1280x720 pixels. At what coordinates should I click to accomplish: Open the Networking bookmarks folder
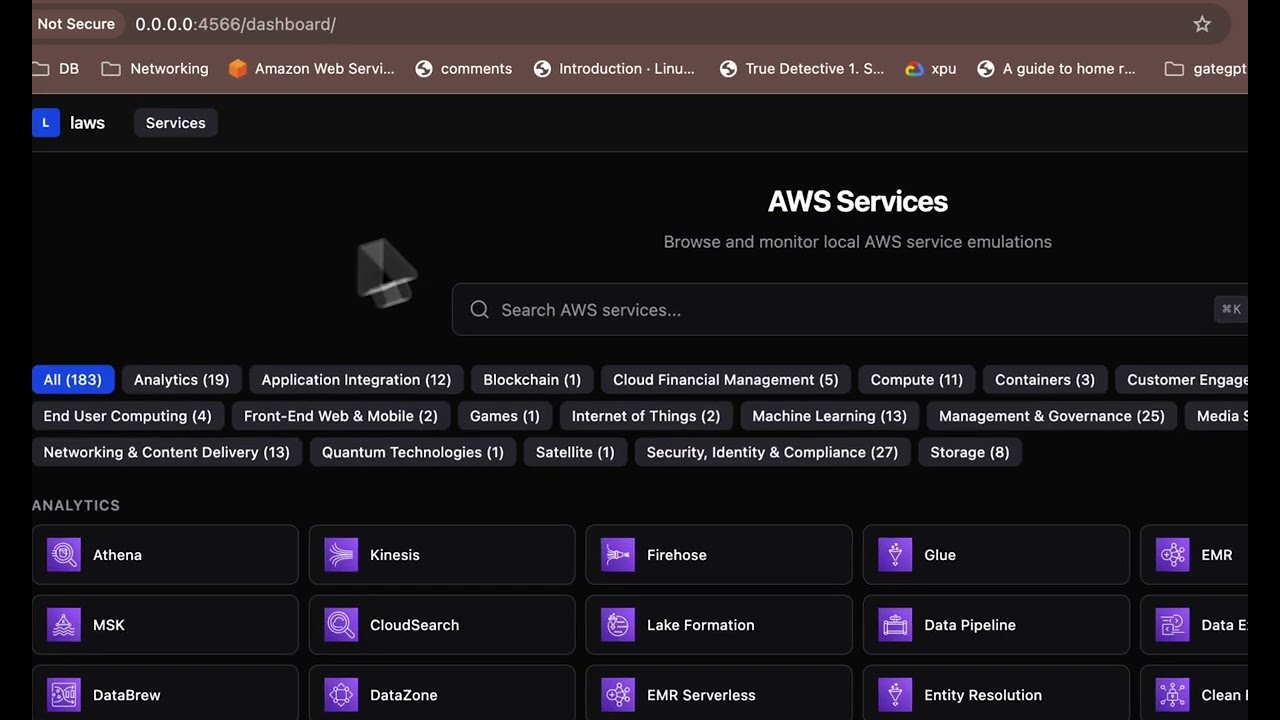click(x=155, y=69)
